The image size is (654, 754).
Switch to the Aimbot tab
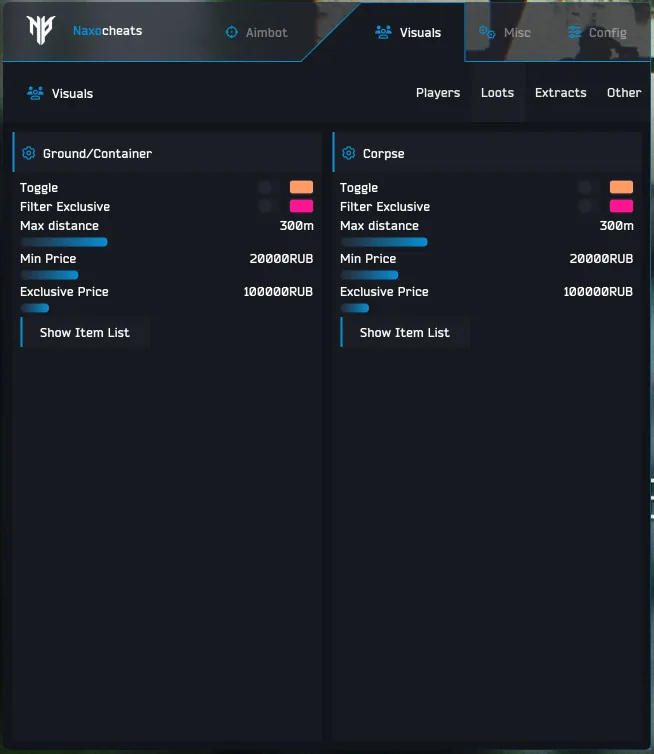(257, 32)
